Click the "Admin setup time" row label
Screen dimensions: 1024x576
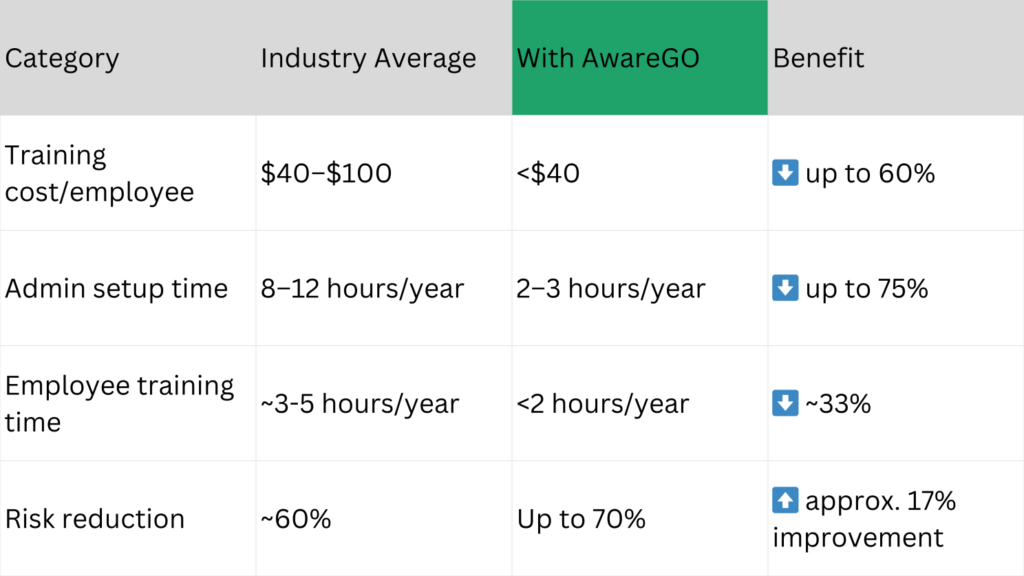point(116,289)
